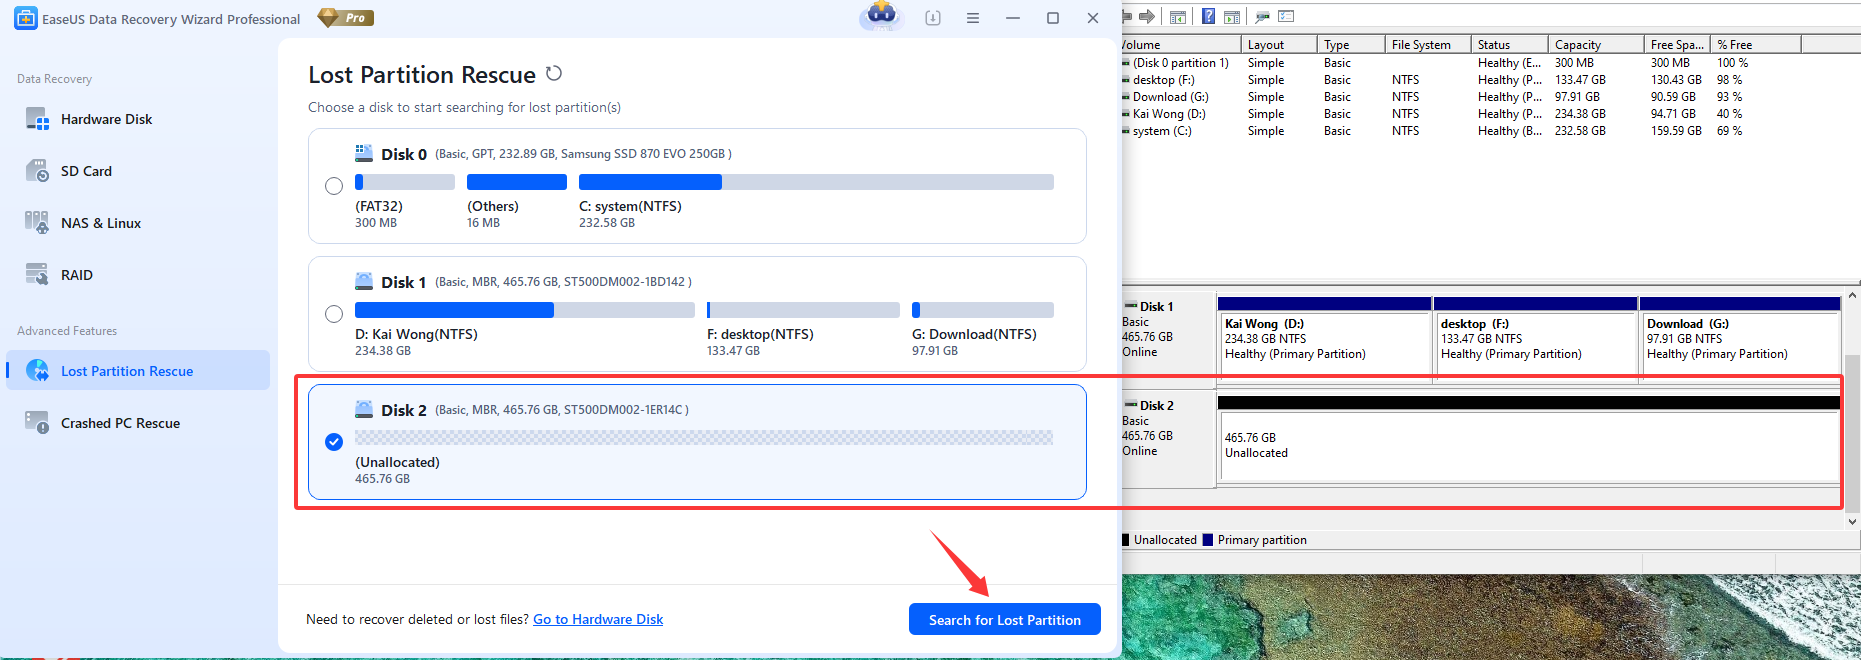The height and width of the screenshot is (660, 1861).
Task: Click scroll down arrow in Disk Management pane
Action: (1852, 521)
